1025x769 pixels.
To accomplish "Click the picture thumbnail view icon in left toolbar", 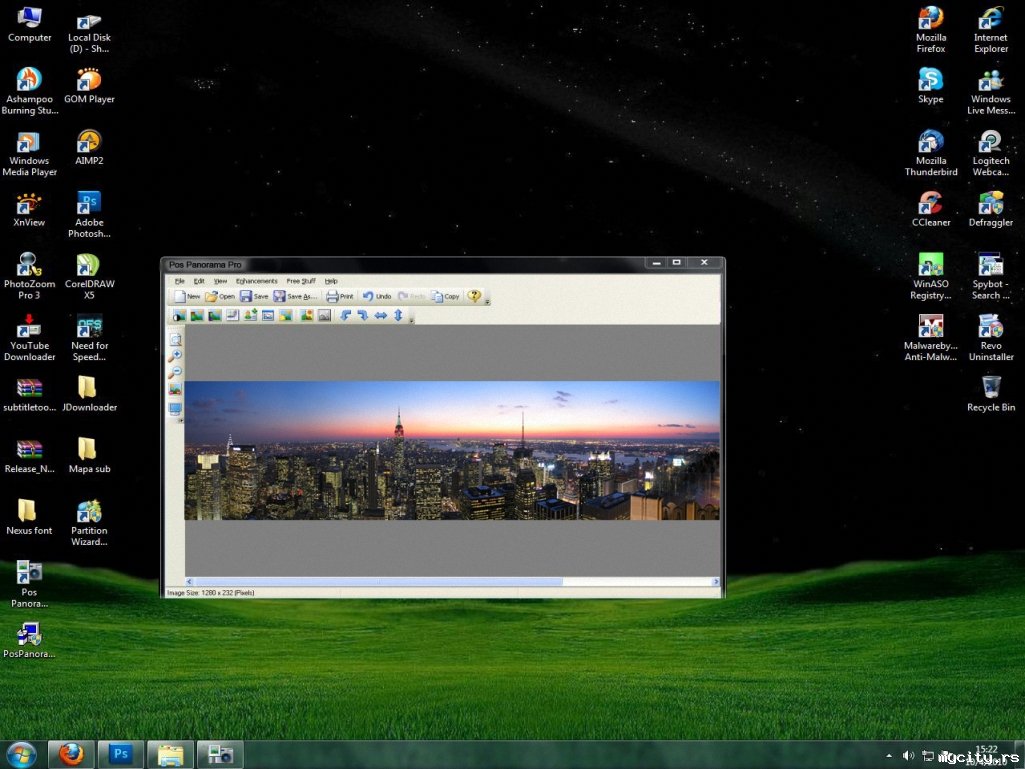I will [175, 390].
